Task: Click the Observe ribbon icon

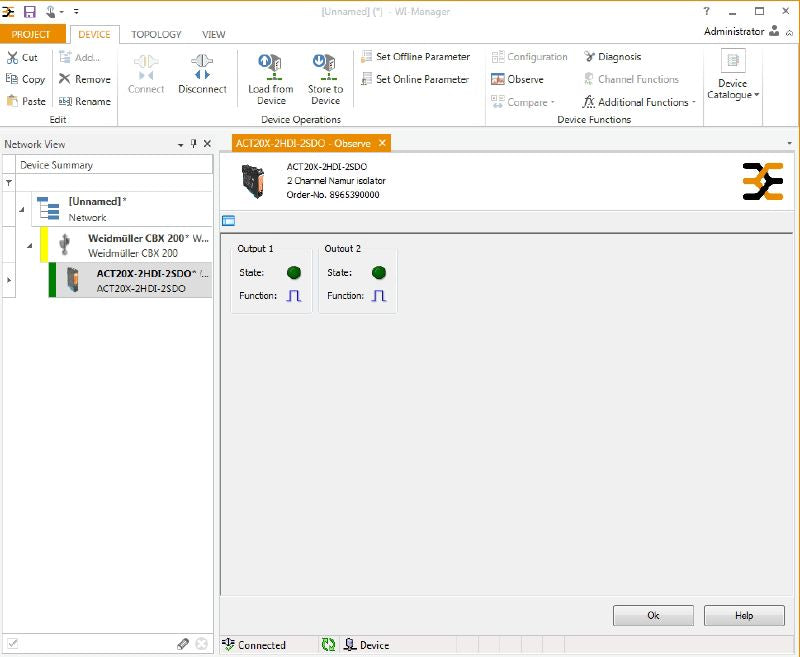Action: tap(498, 79)
